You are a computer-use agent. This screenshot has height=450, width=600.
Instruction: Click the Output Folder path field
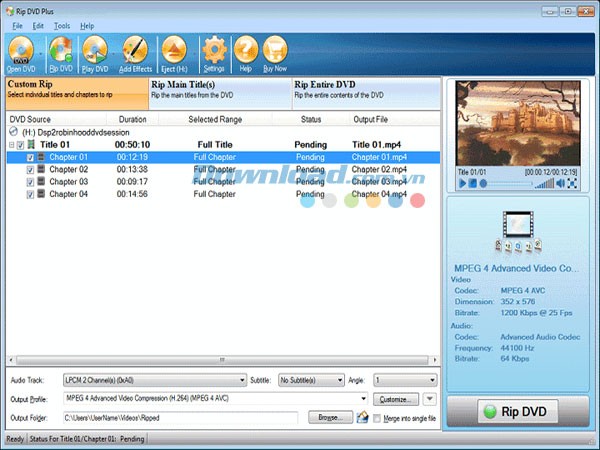click(x=180, y=417)
